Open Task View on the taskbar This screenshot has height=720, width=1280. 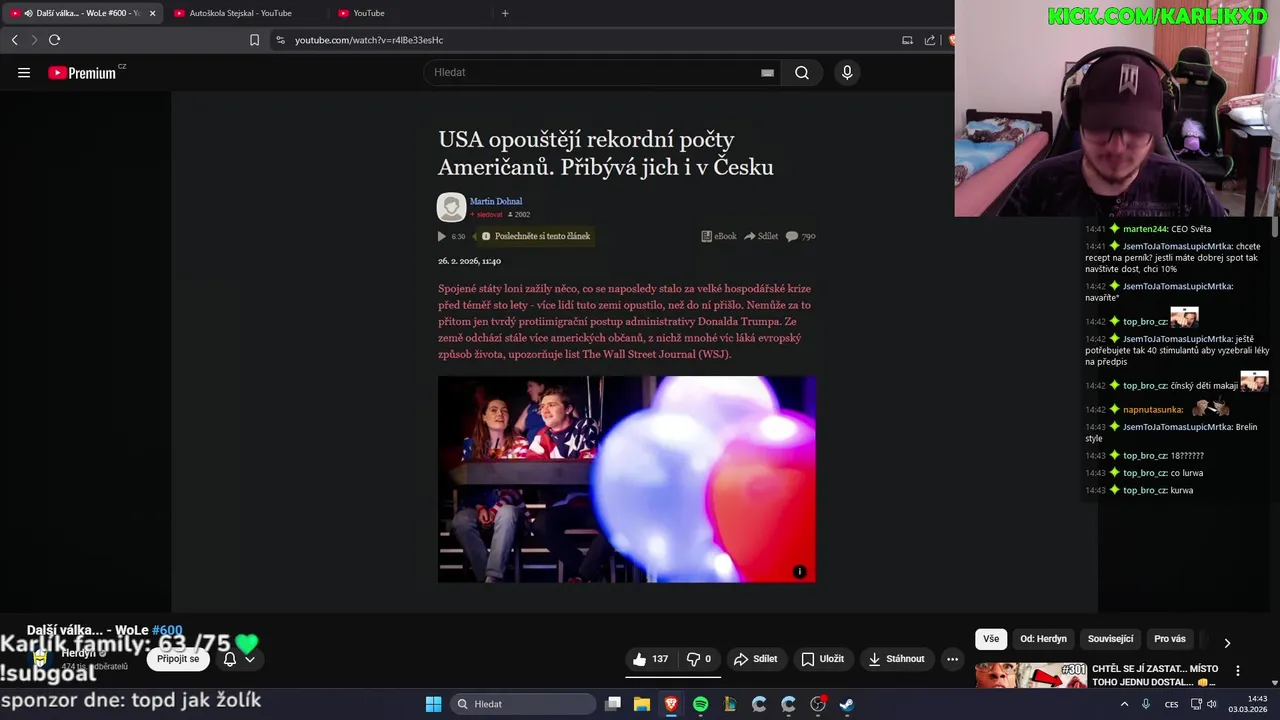(x=613, y=704)
